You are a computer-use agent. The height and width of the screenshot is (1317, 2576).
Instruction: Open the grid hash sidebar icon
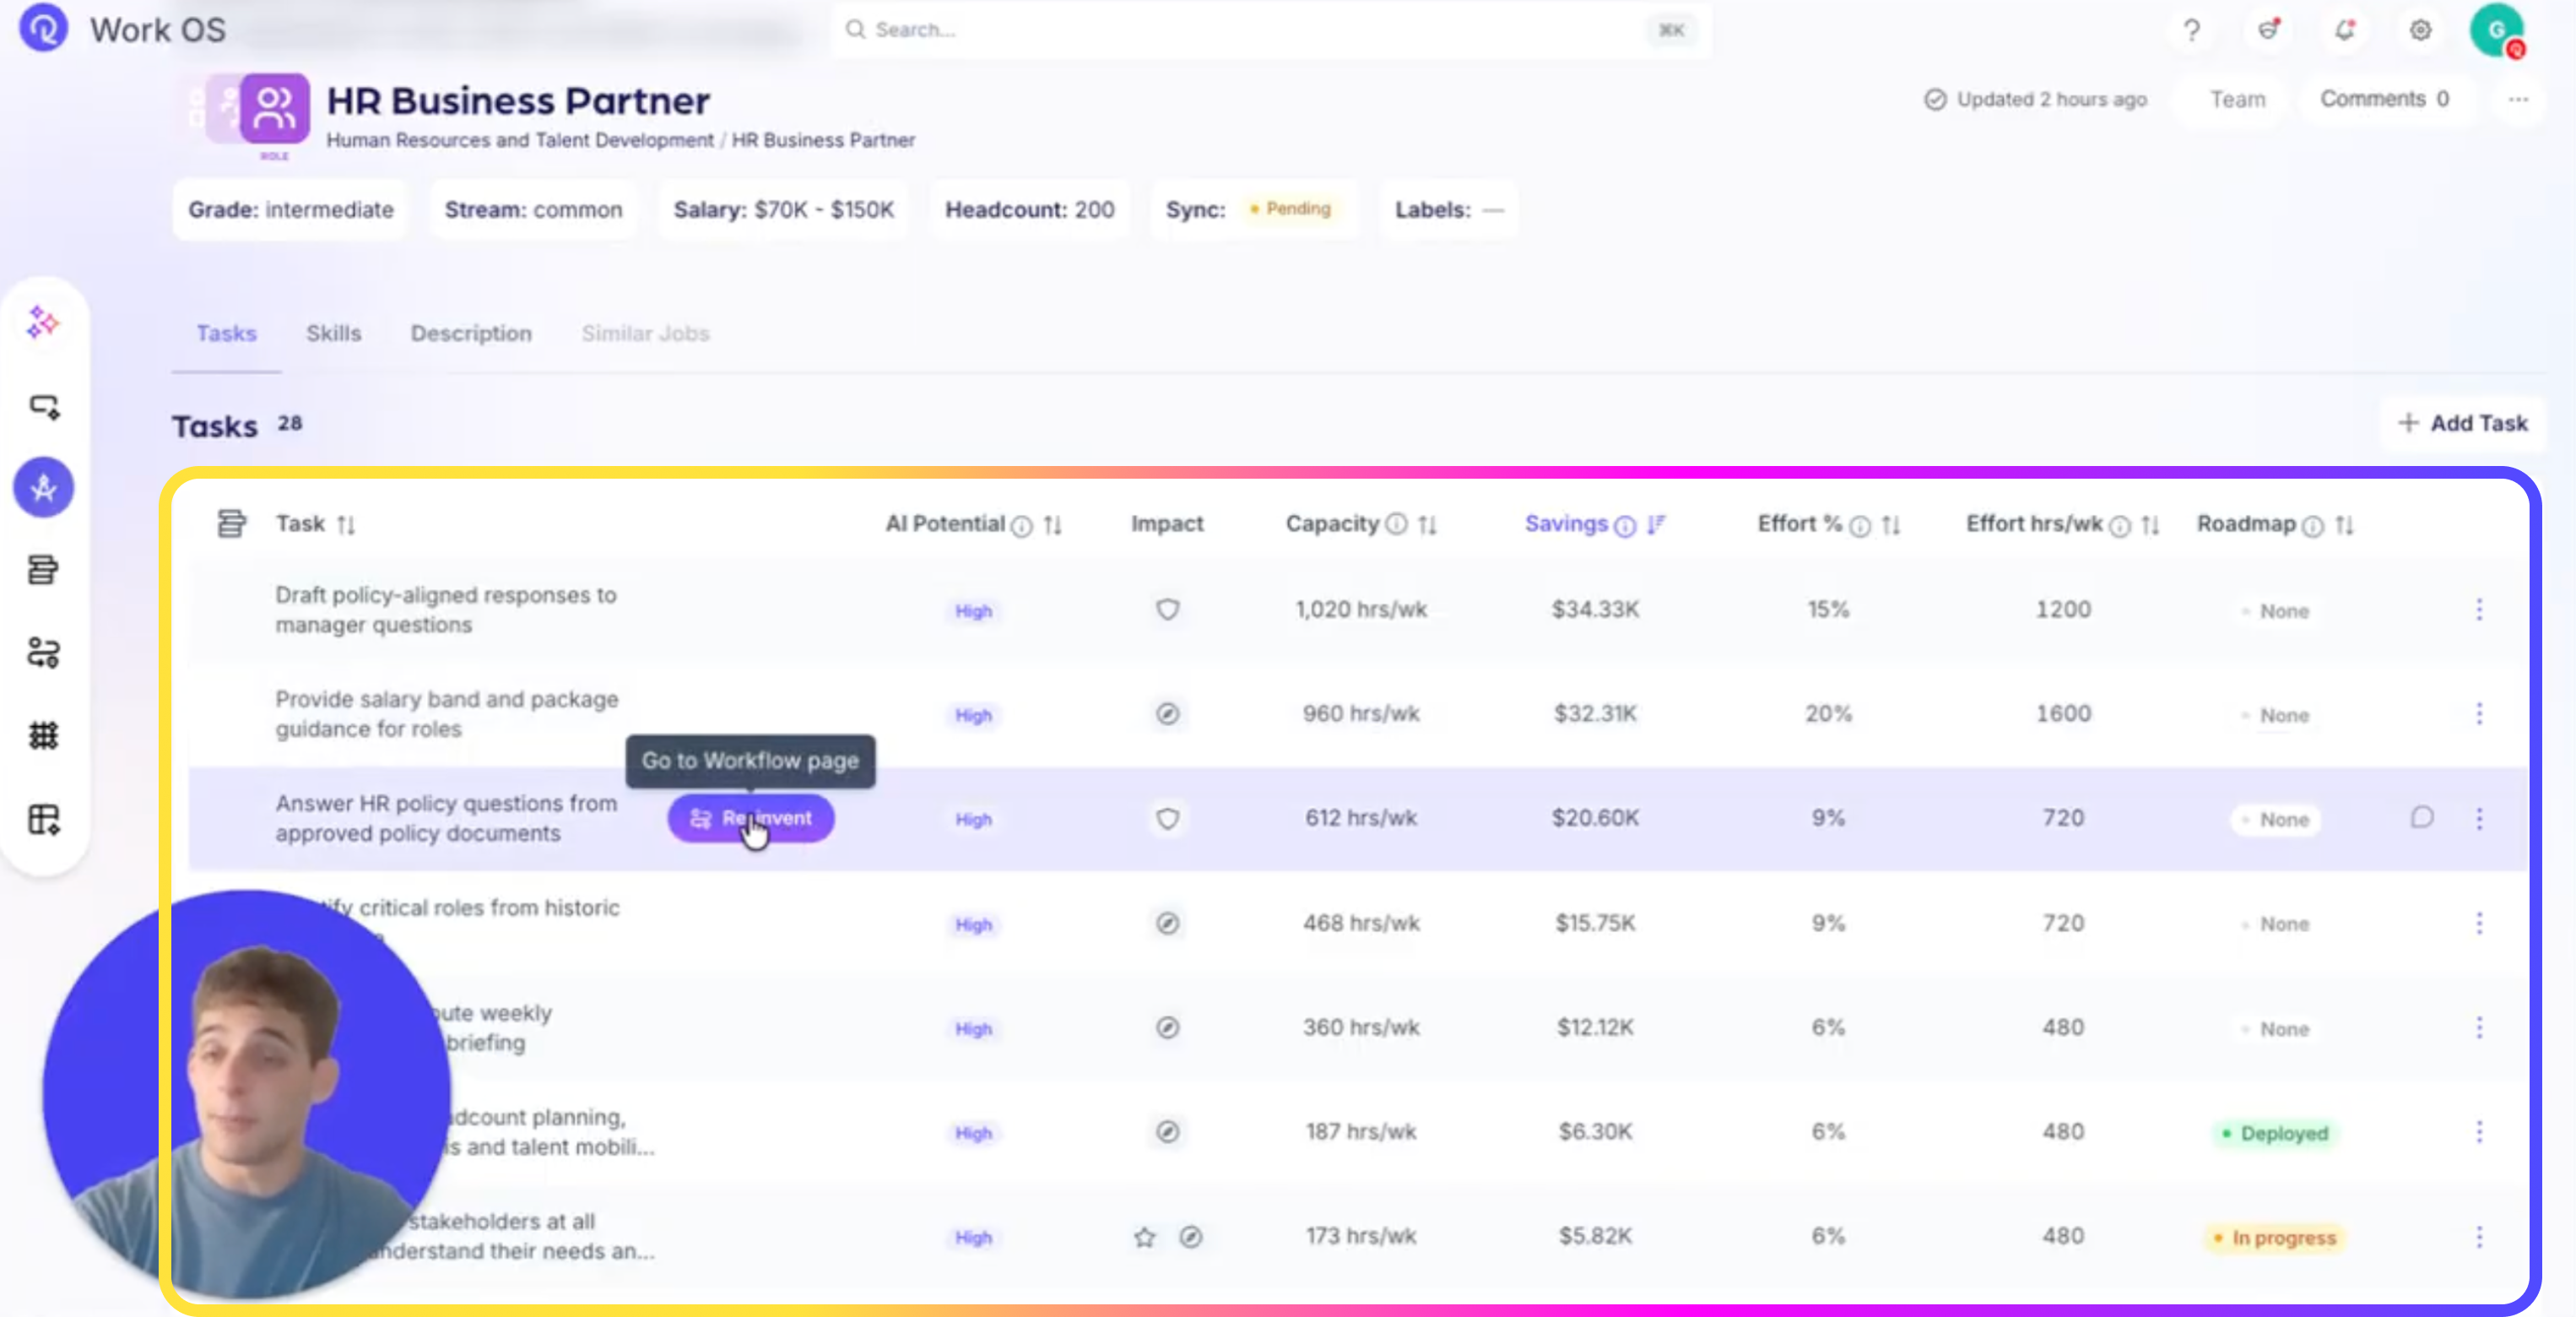coord(43,736)
